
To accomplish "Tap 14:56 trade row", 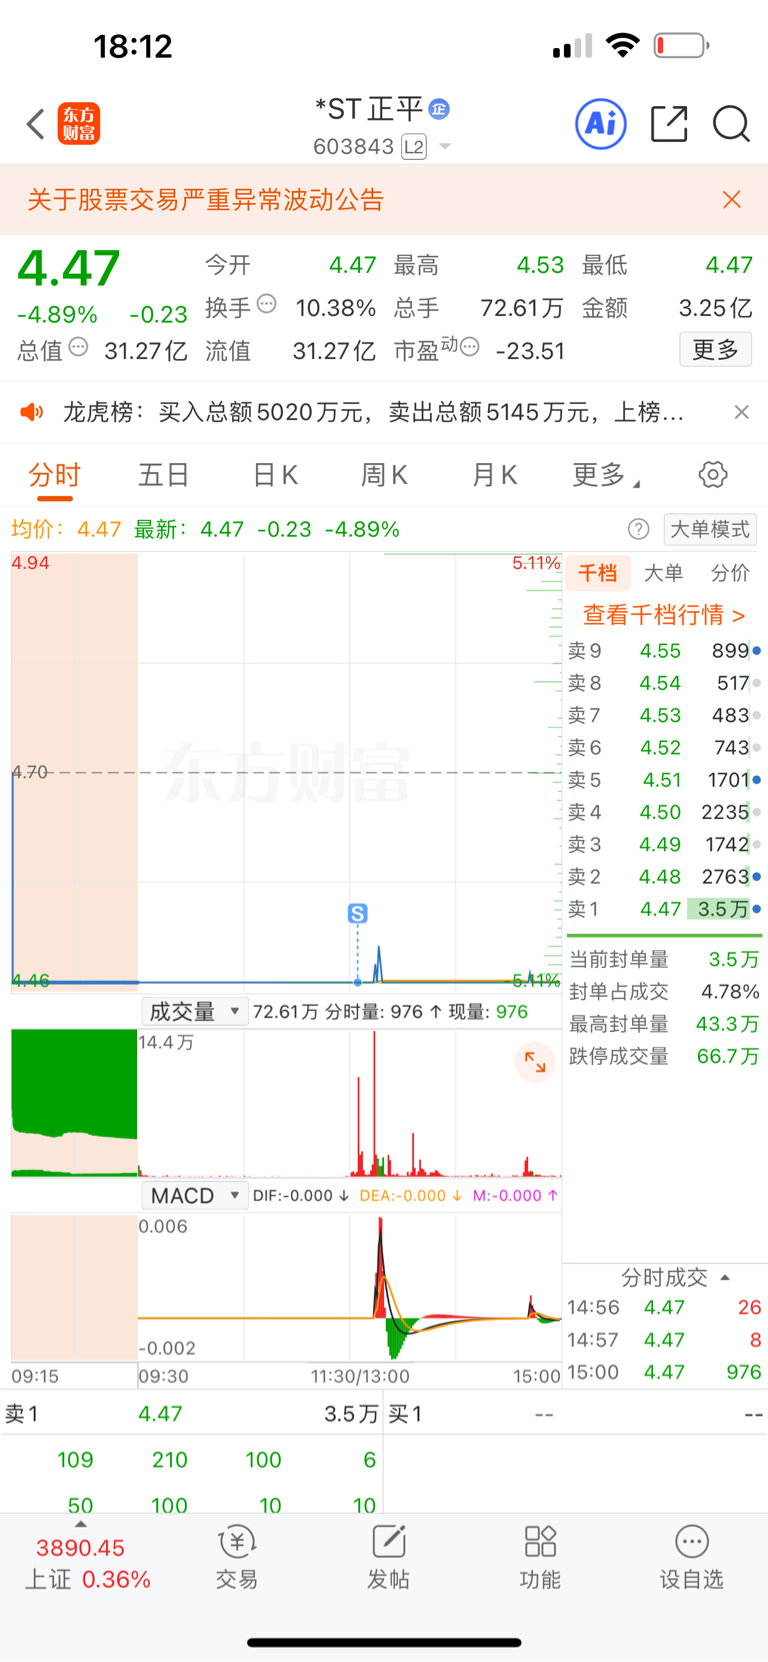I will pos(664,1307).
